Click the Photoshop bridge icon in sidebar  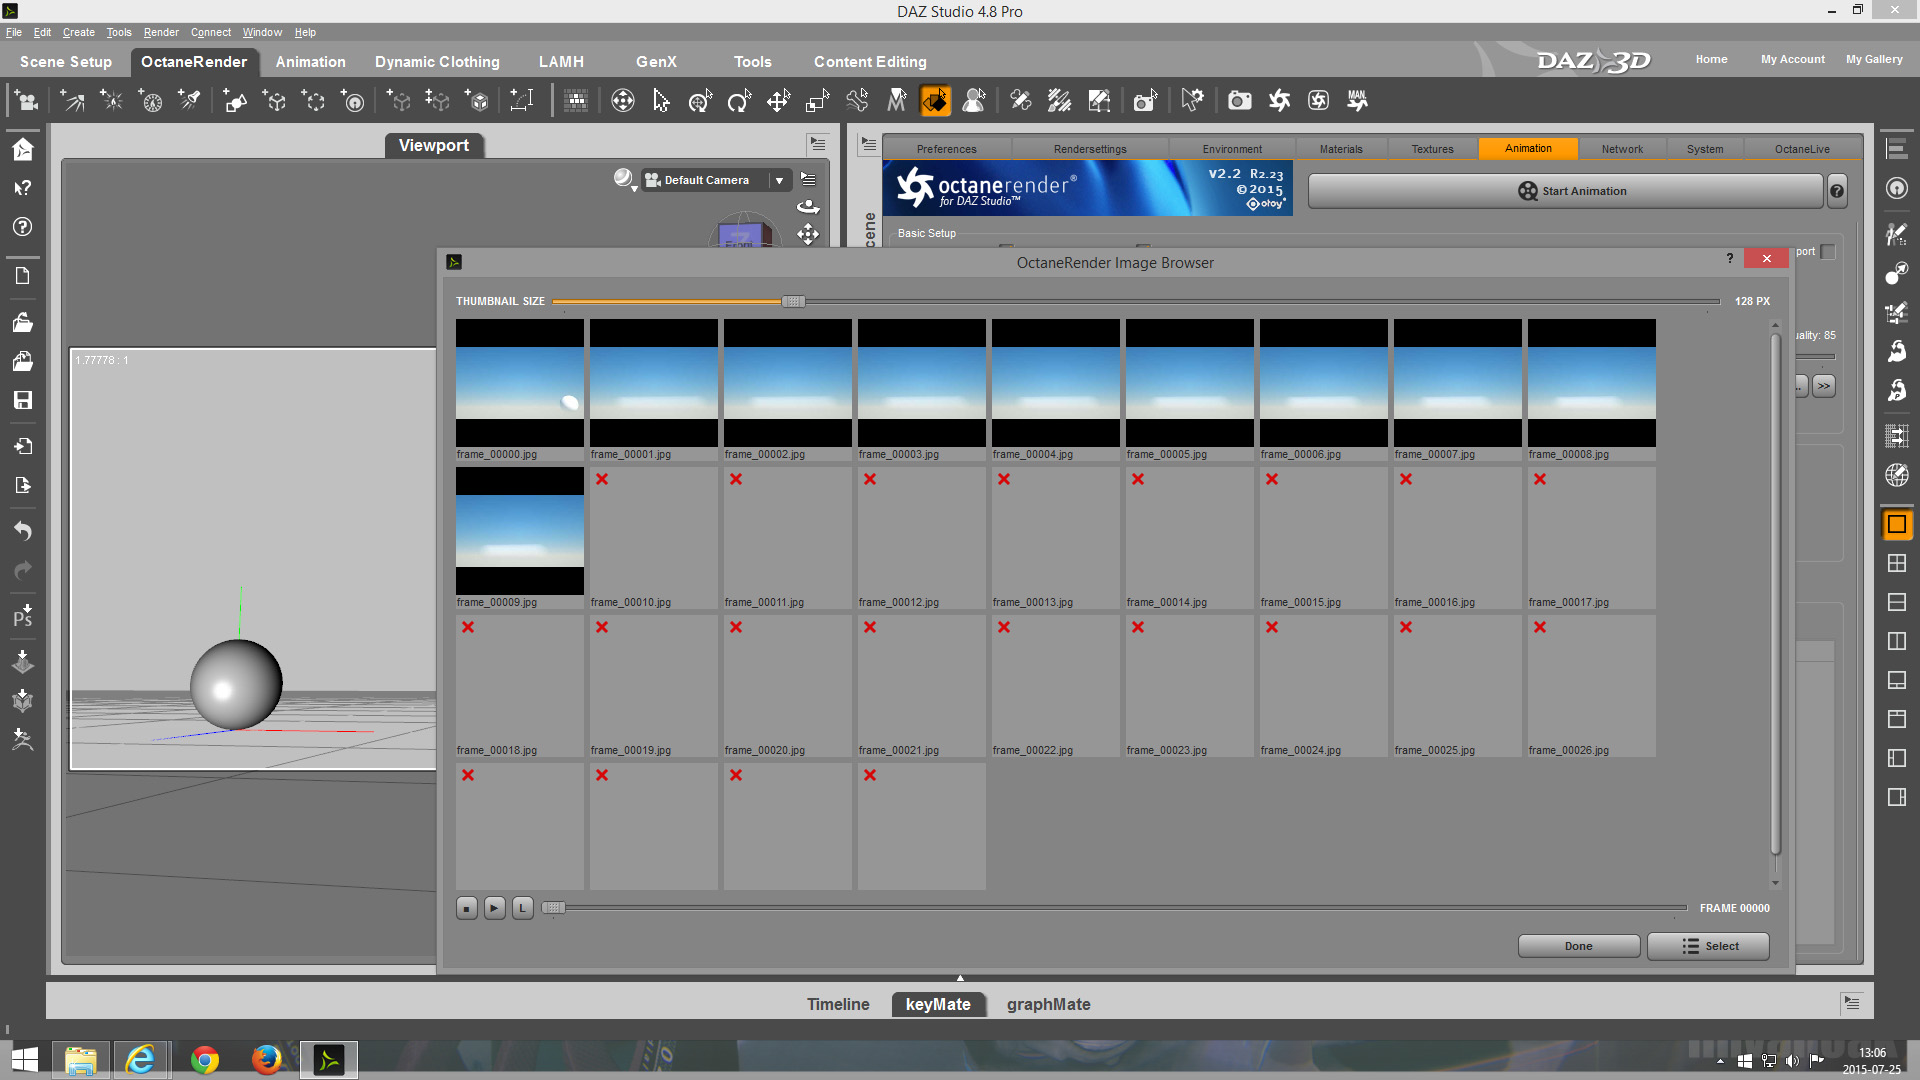pyautogui.click(x=22, y=615)
